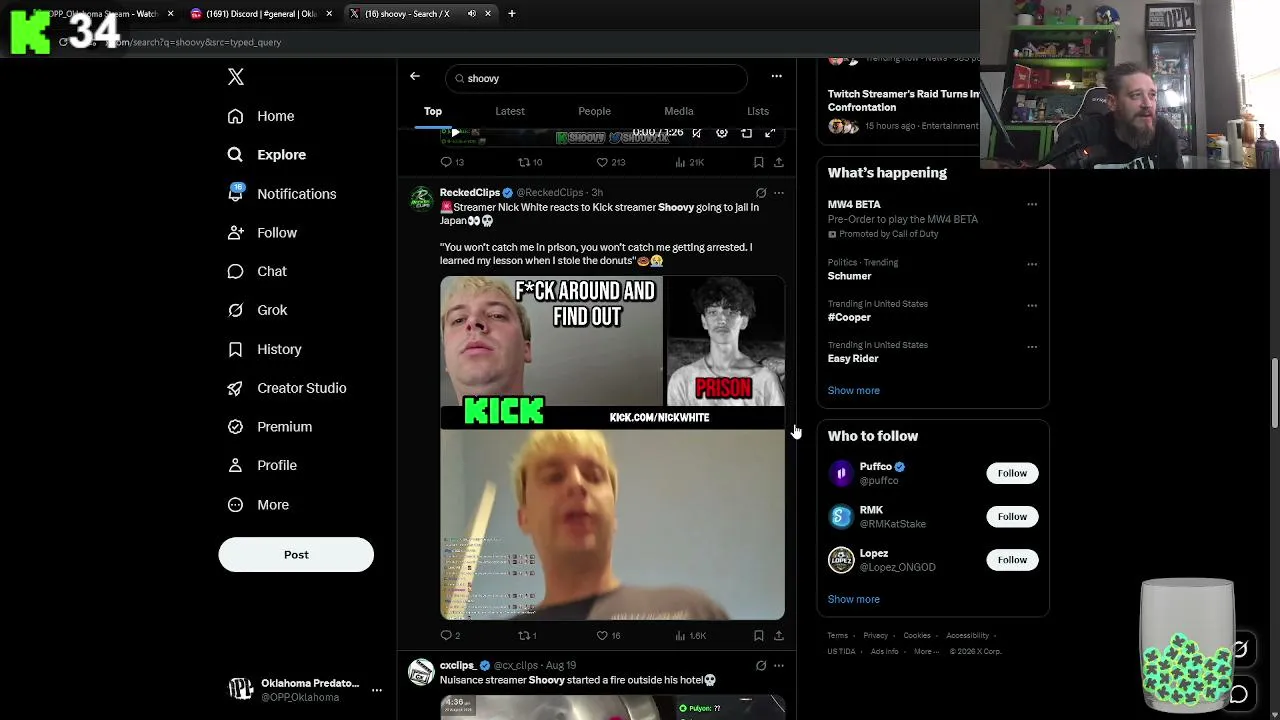Click the back arrow beside search box
The image size is (1280, 720).
415,76
